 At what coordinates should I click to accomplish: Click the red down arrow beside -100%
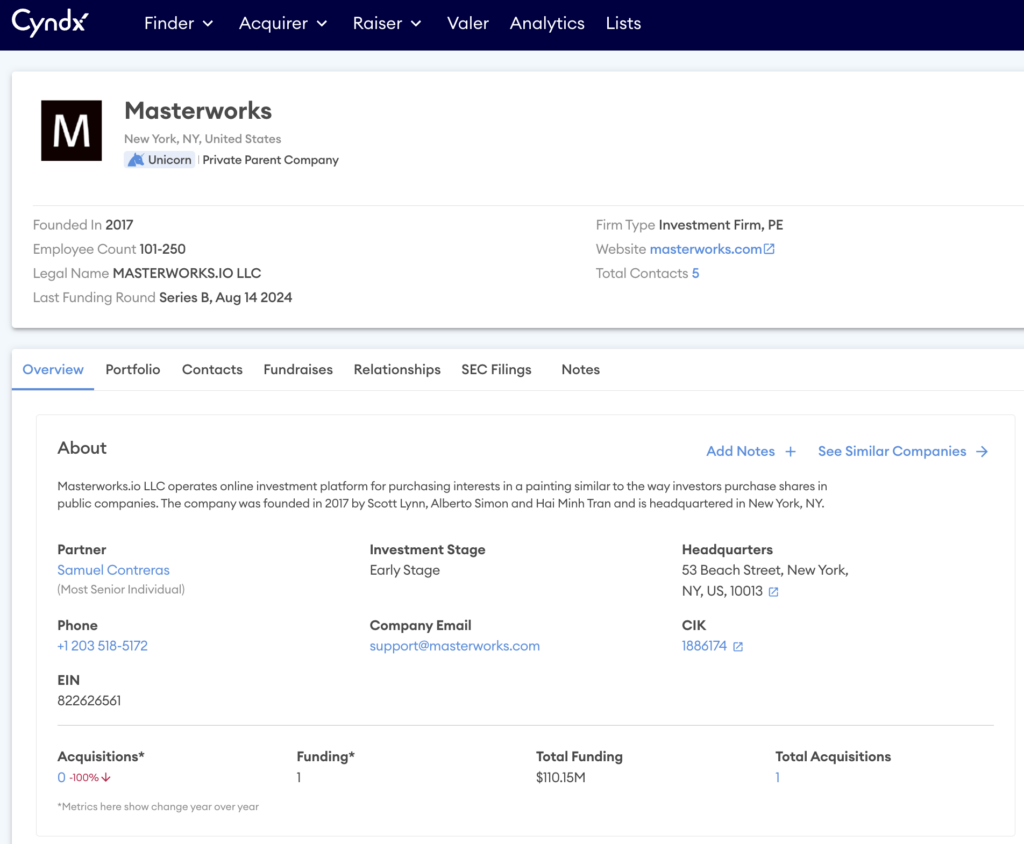pos(106,777)
